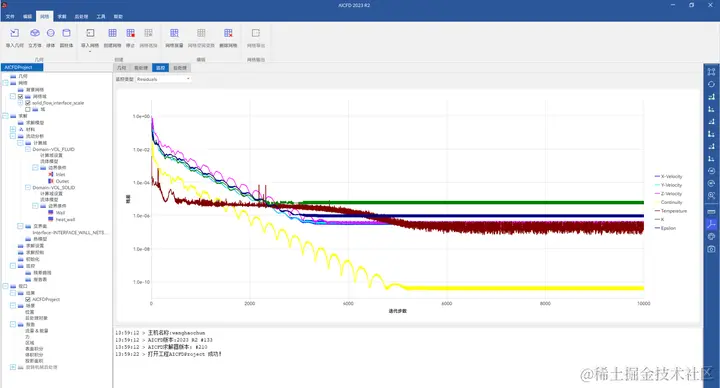Click the stop (停止) mesh icon

130,37
